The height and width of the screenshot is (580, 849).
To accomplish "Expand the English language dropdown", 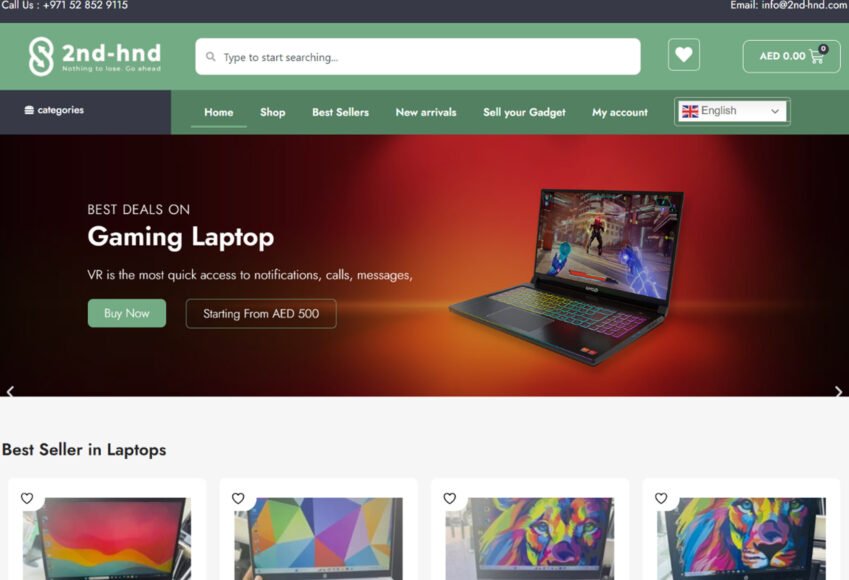I will point(732,112).
